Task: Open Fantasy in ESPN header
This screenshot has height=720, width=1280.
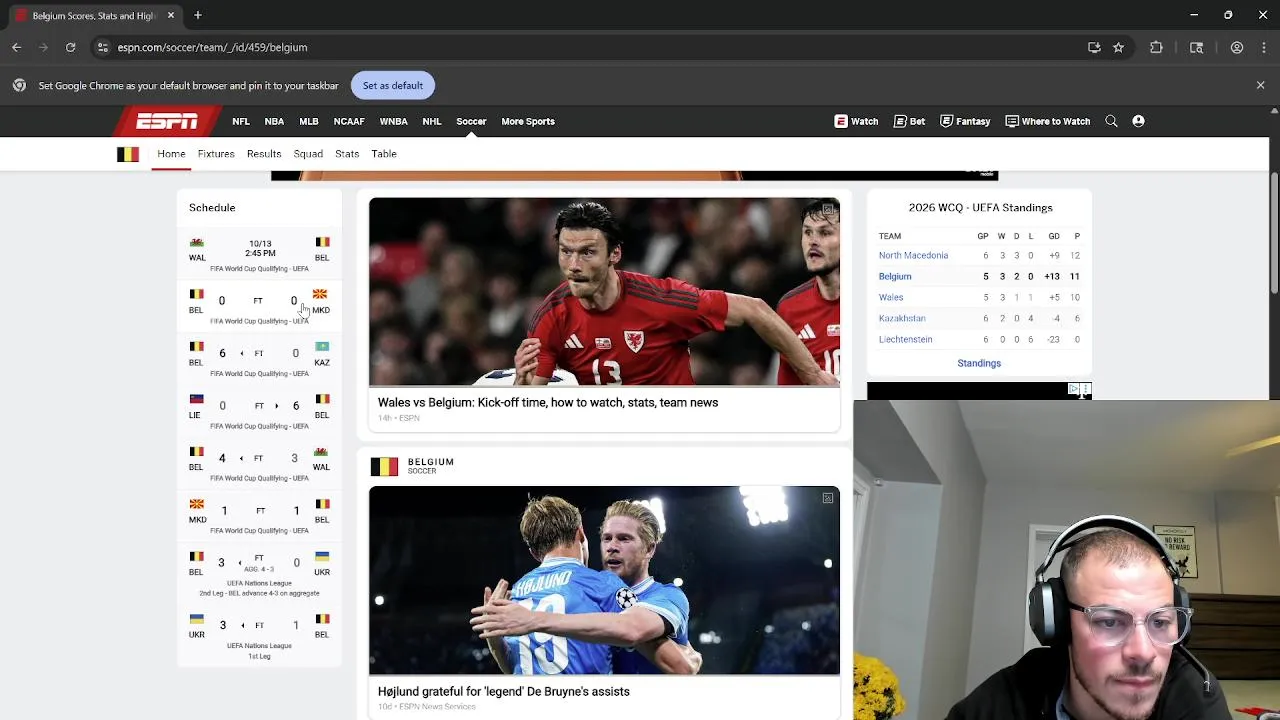Action: pyautogui.click(x=965, y=121)
